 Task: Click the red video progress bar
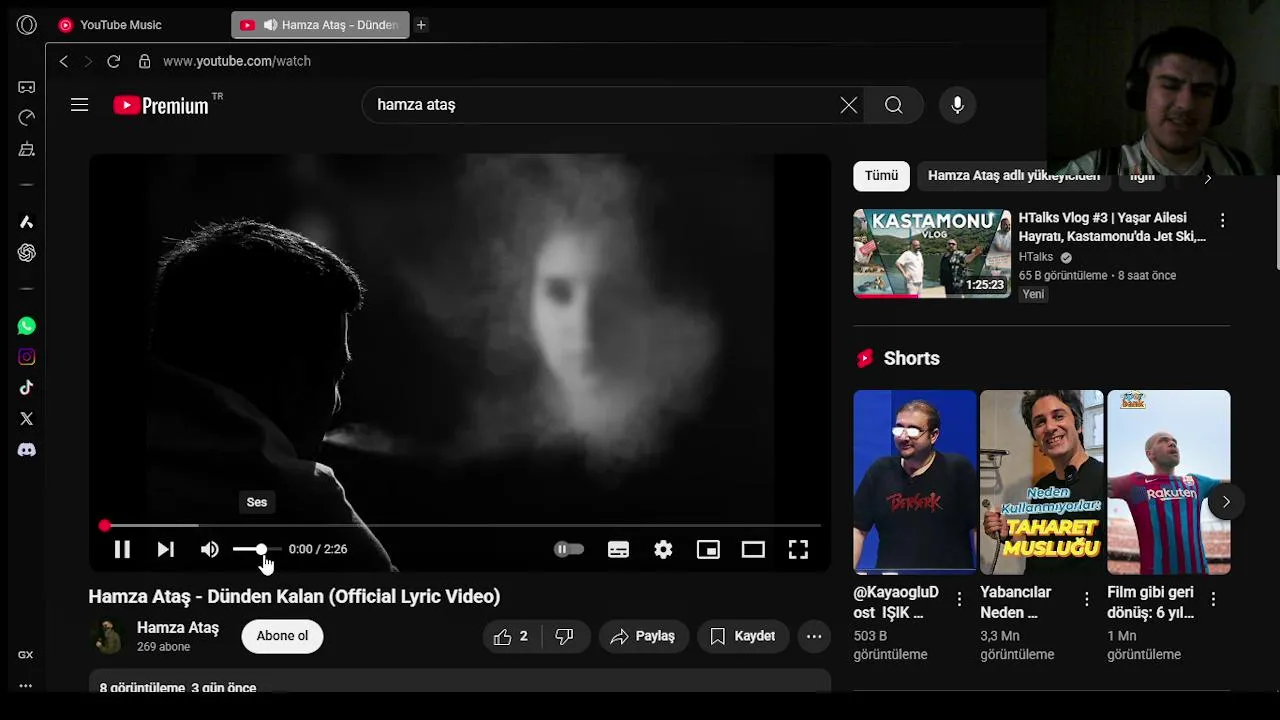pyautogui.click(x=460, y=525)
